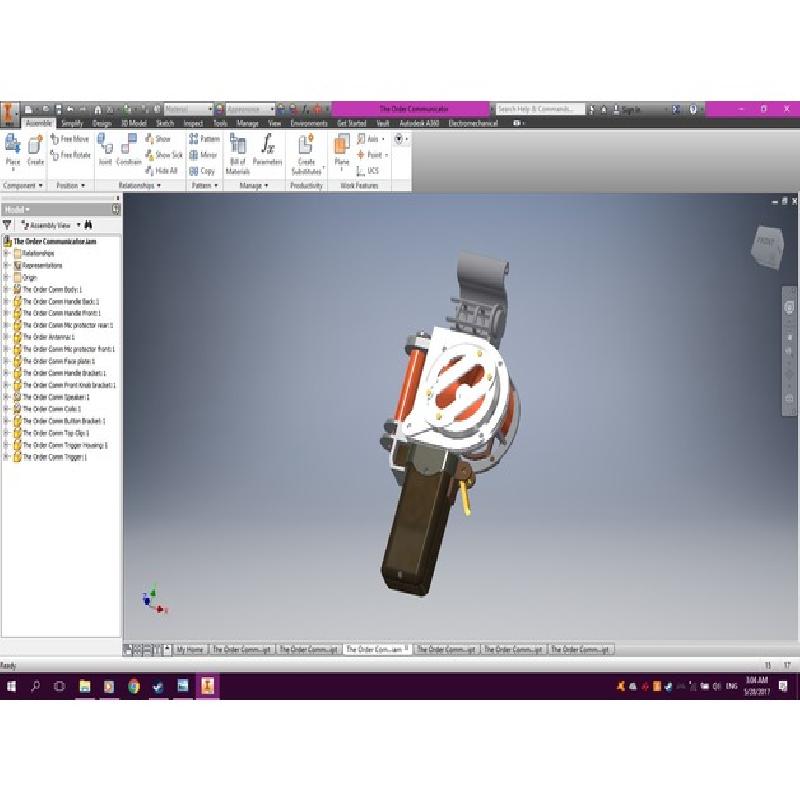The height and width of the screenshot is (800, 800).
Task: Select the work Point tool
Action: tap(372, 155)
